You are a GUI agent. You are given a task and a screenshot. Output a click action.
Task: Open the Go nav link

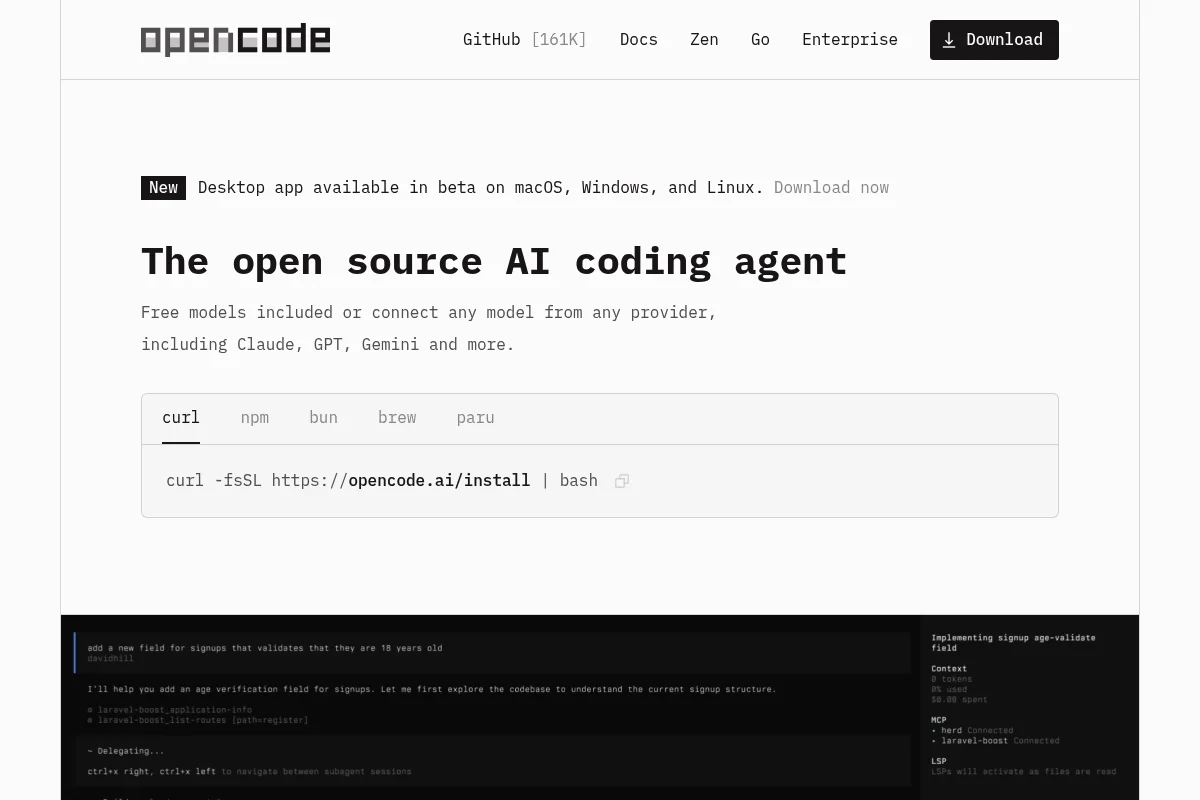tap(760, 40)
